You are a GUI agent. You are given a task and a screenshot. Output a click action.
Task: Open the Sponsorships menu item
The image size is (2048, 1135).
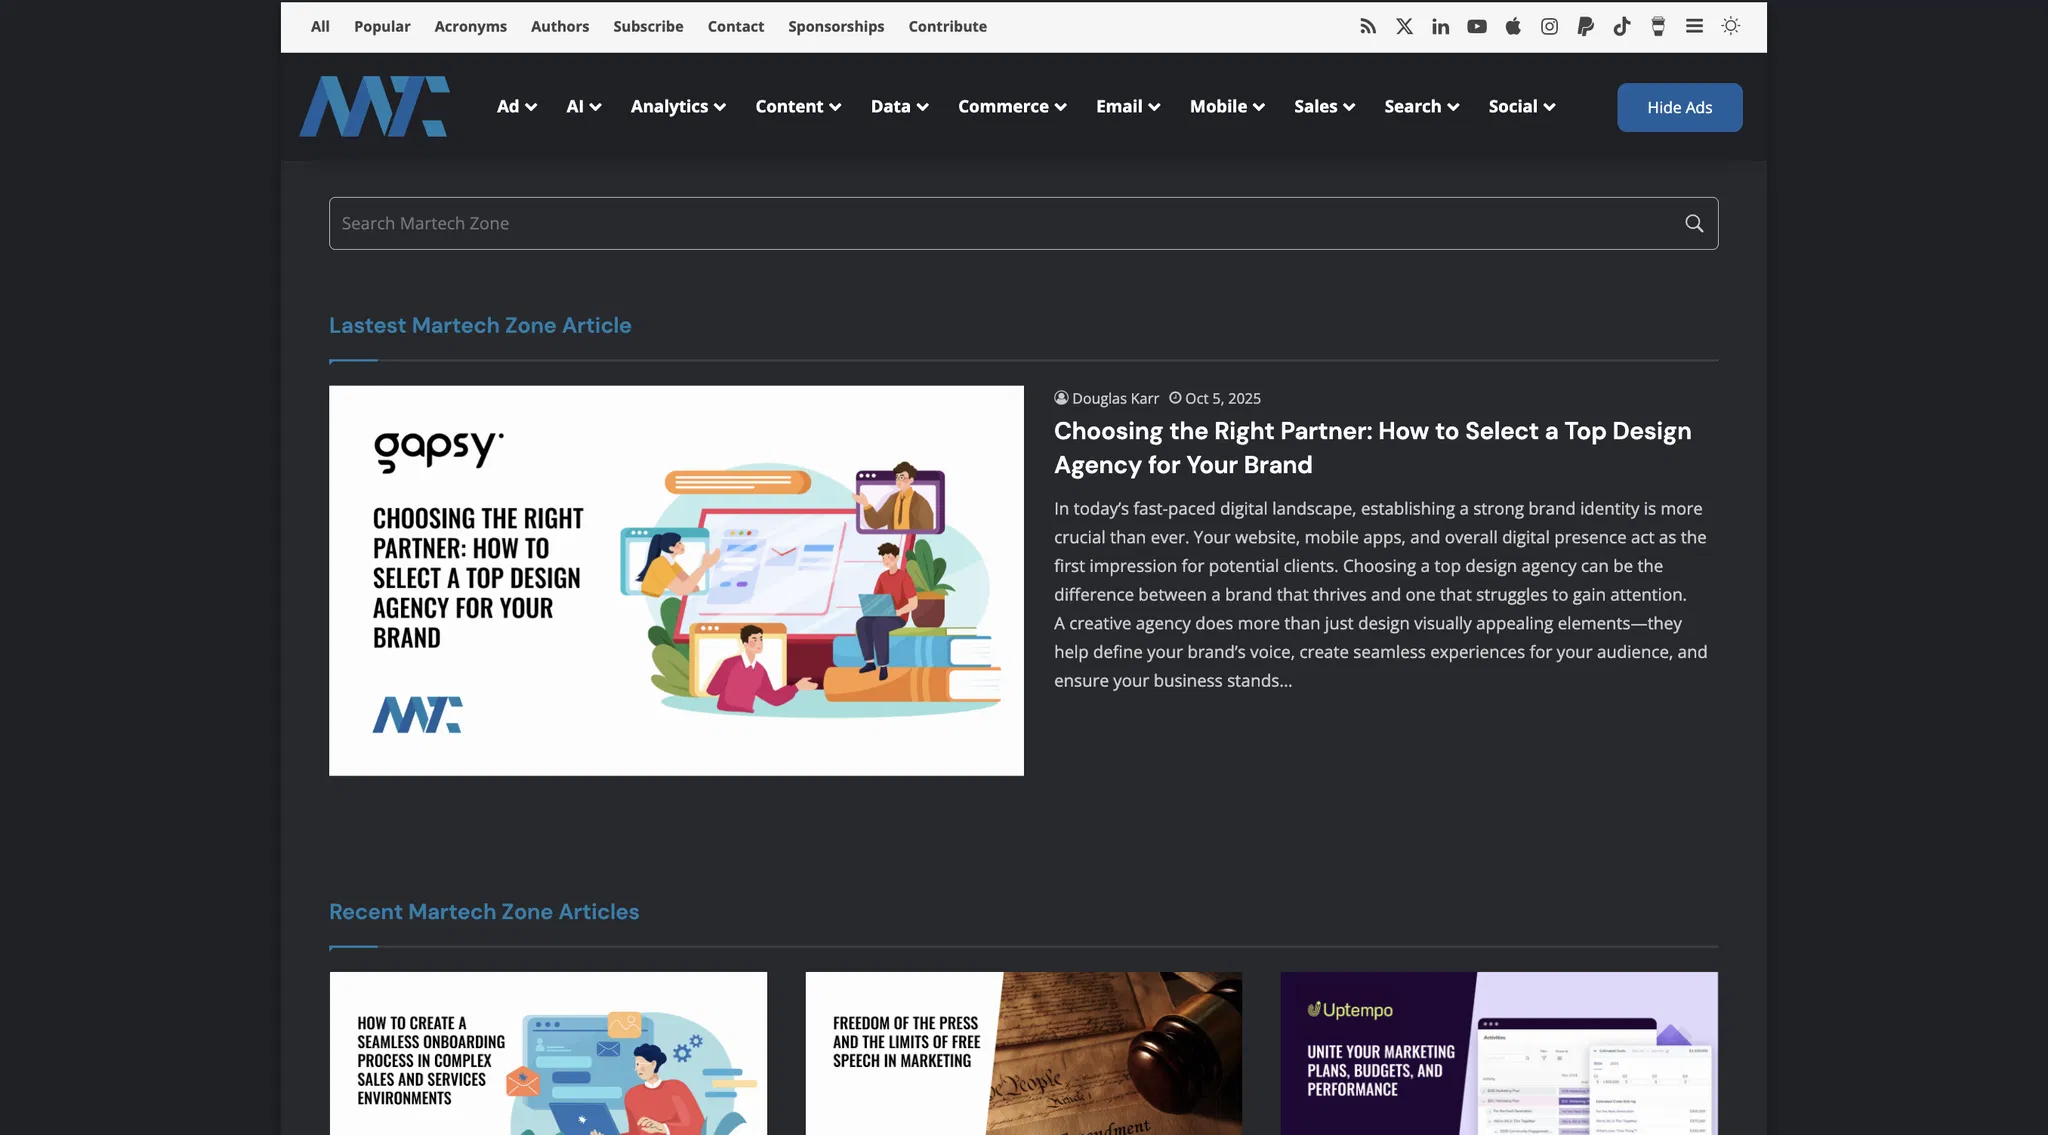(836, 27)
